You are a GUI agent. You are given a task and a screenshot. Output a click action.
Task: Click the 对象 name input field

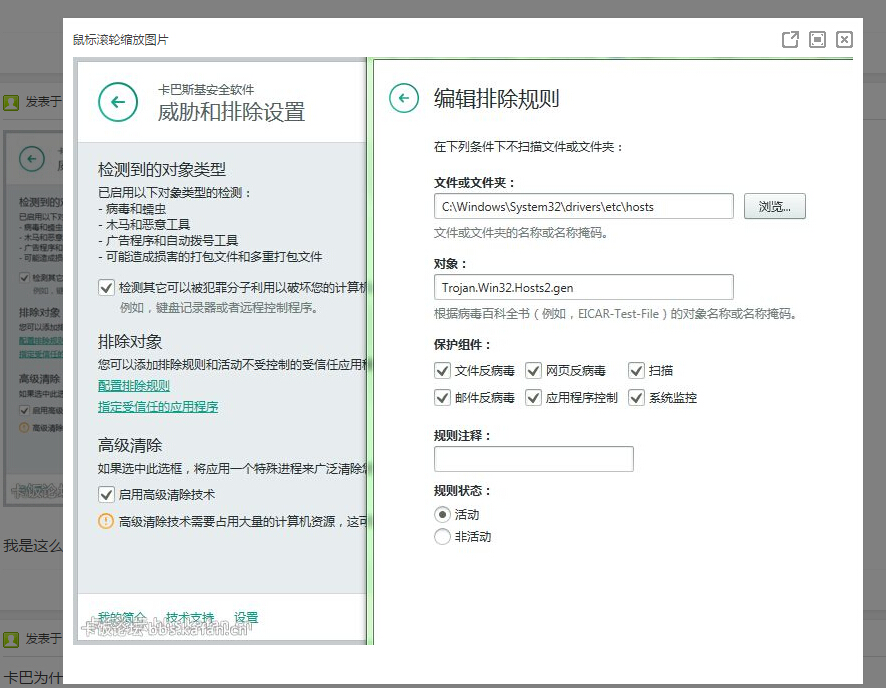coord(584,287)
